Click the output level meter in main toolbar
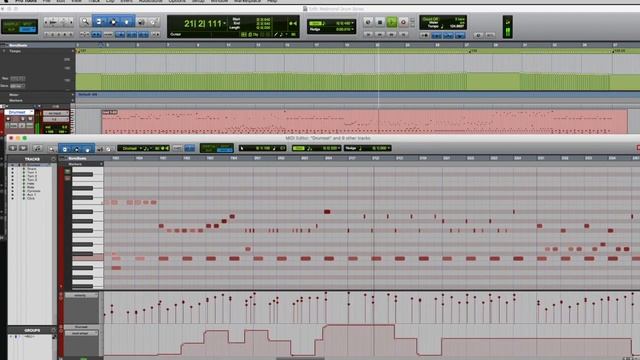Viewport: 640px width, 360px height. (507, 27)
